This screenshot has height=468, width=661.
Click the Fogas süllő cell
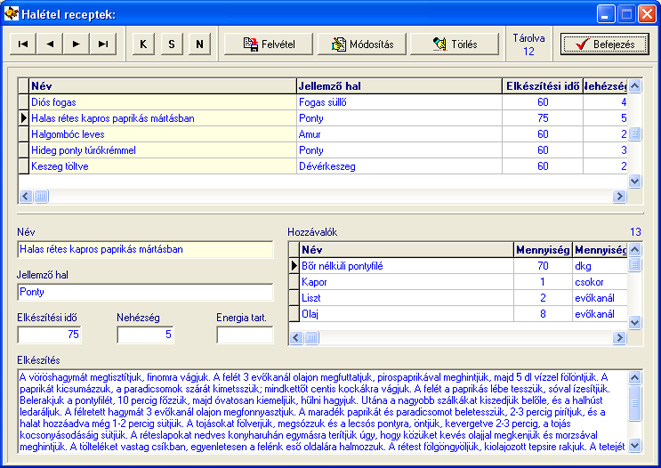tap(399, 102)
